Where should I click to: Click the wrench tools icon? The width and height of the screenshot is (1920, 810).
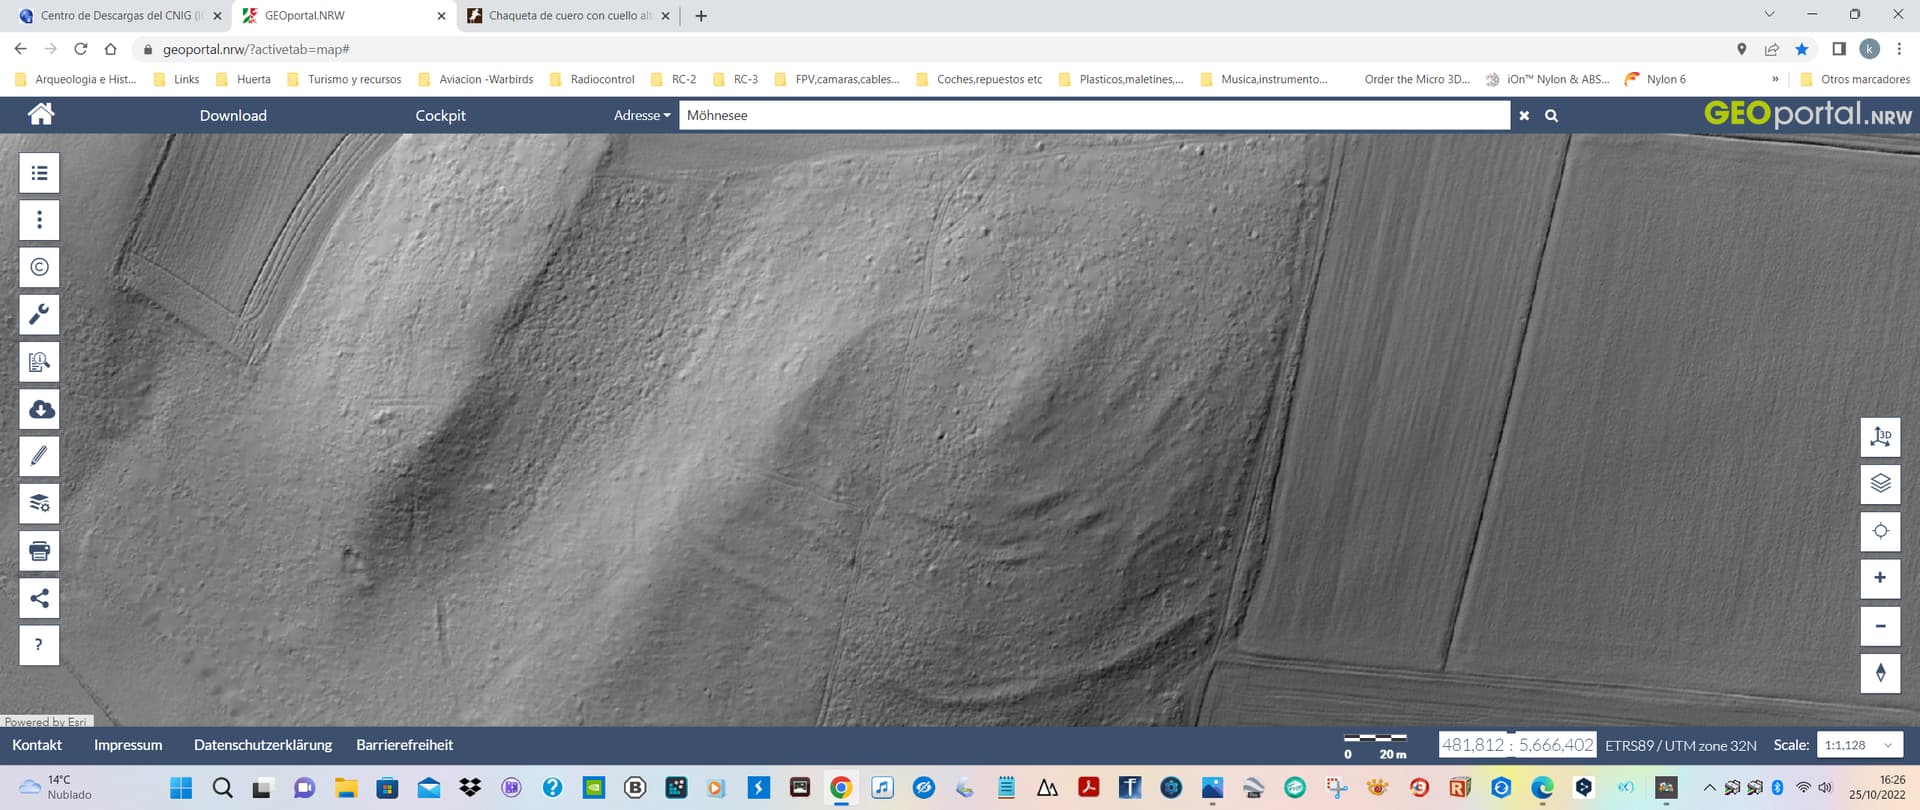click(39, 315)
